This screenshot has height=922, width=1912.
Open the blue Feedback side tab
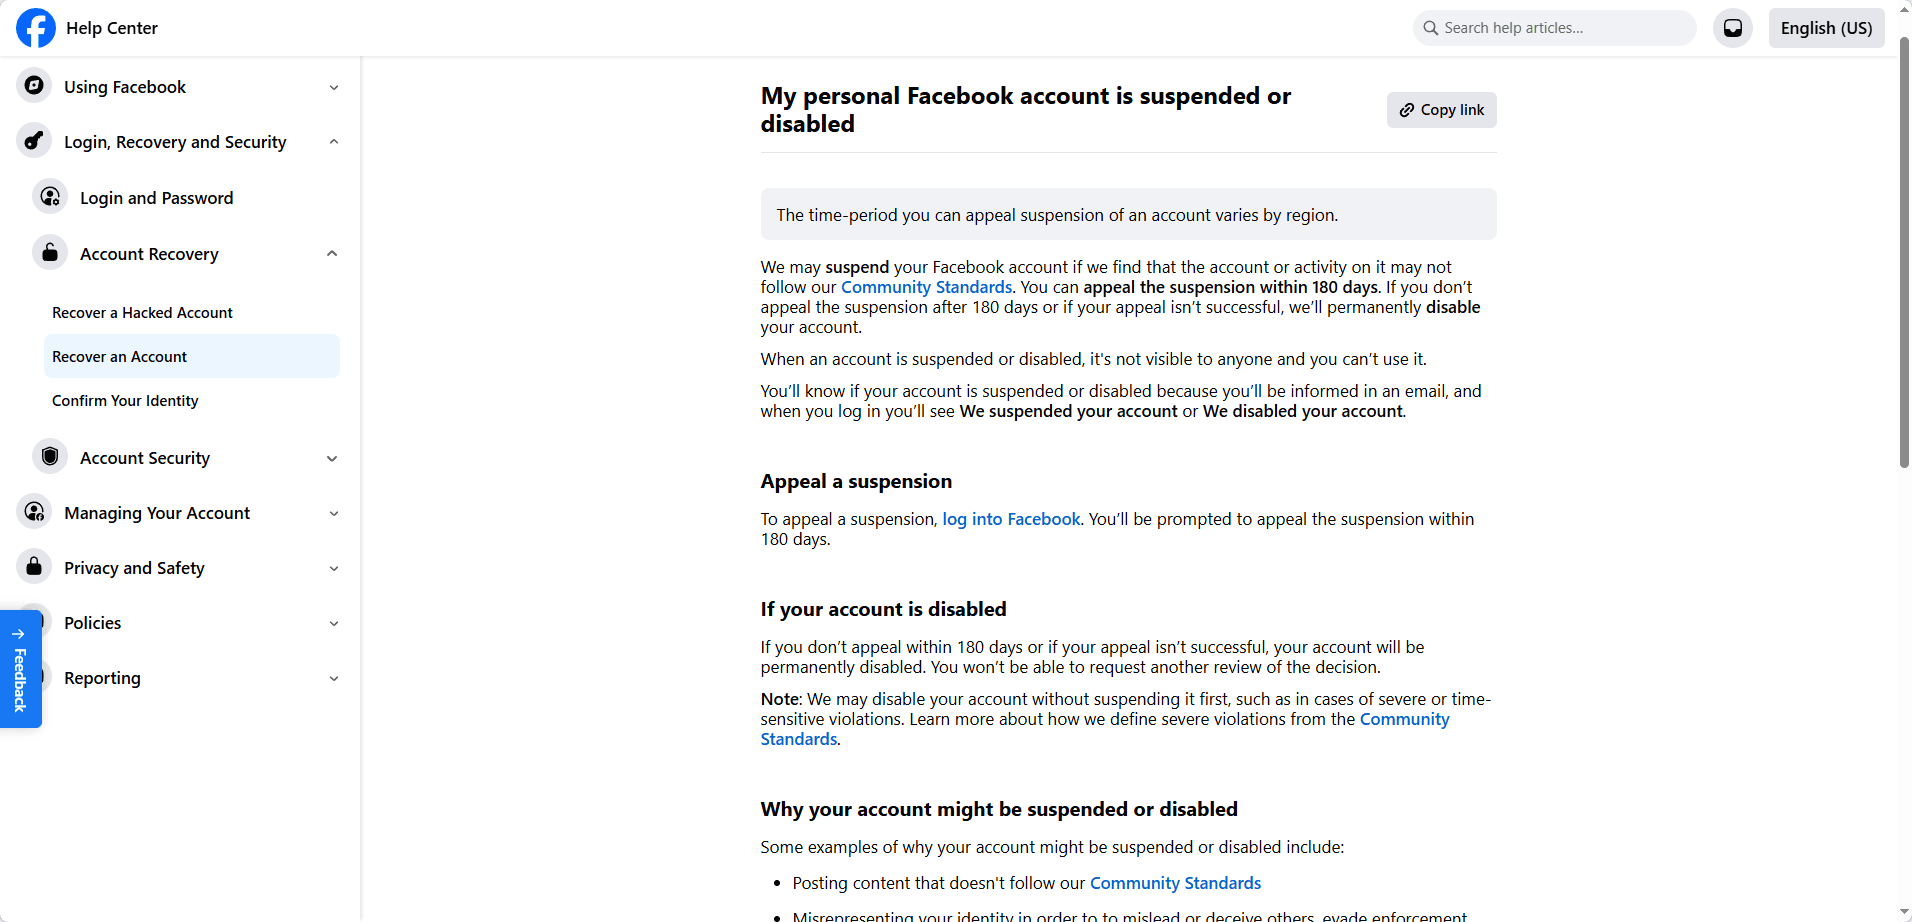pos(20,670)
